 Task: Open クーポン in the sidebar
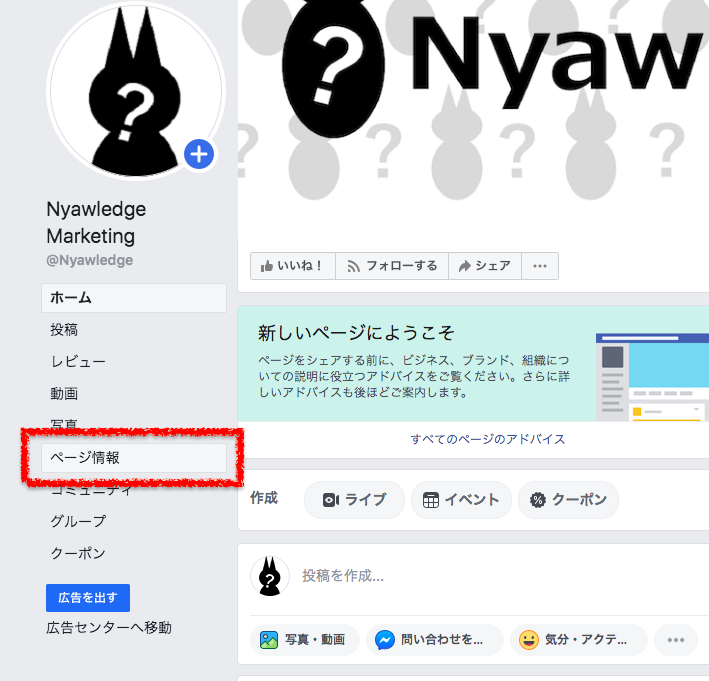pyautogui.click(x=78, y=553)
